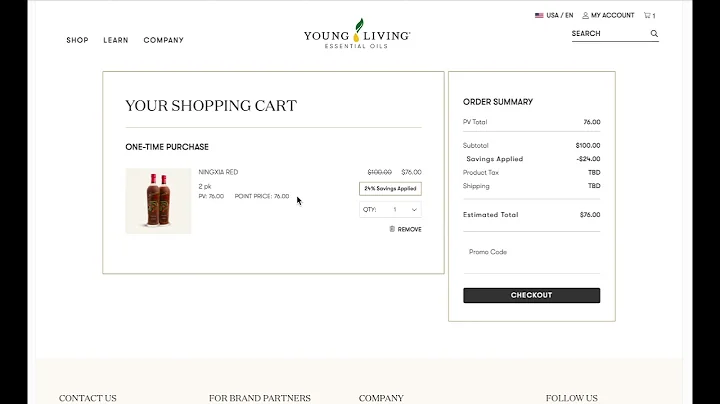Click the Estimated Total $76.00 value
Image resolution: width=720 pixels, height=404 pixels.
tap(590, 214)
